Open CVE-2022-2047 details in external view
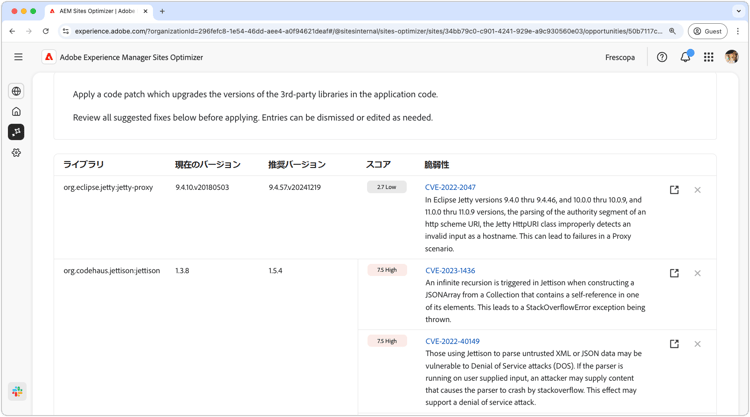The width and height of the screenshot is (750, 417). 674,190
